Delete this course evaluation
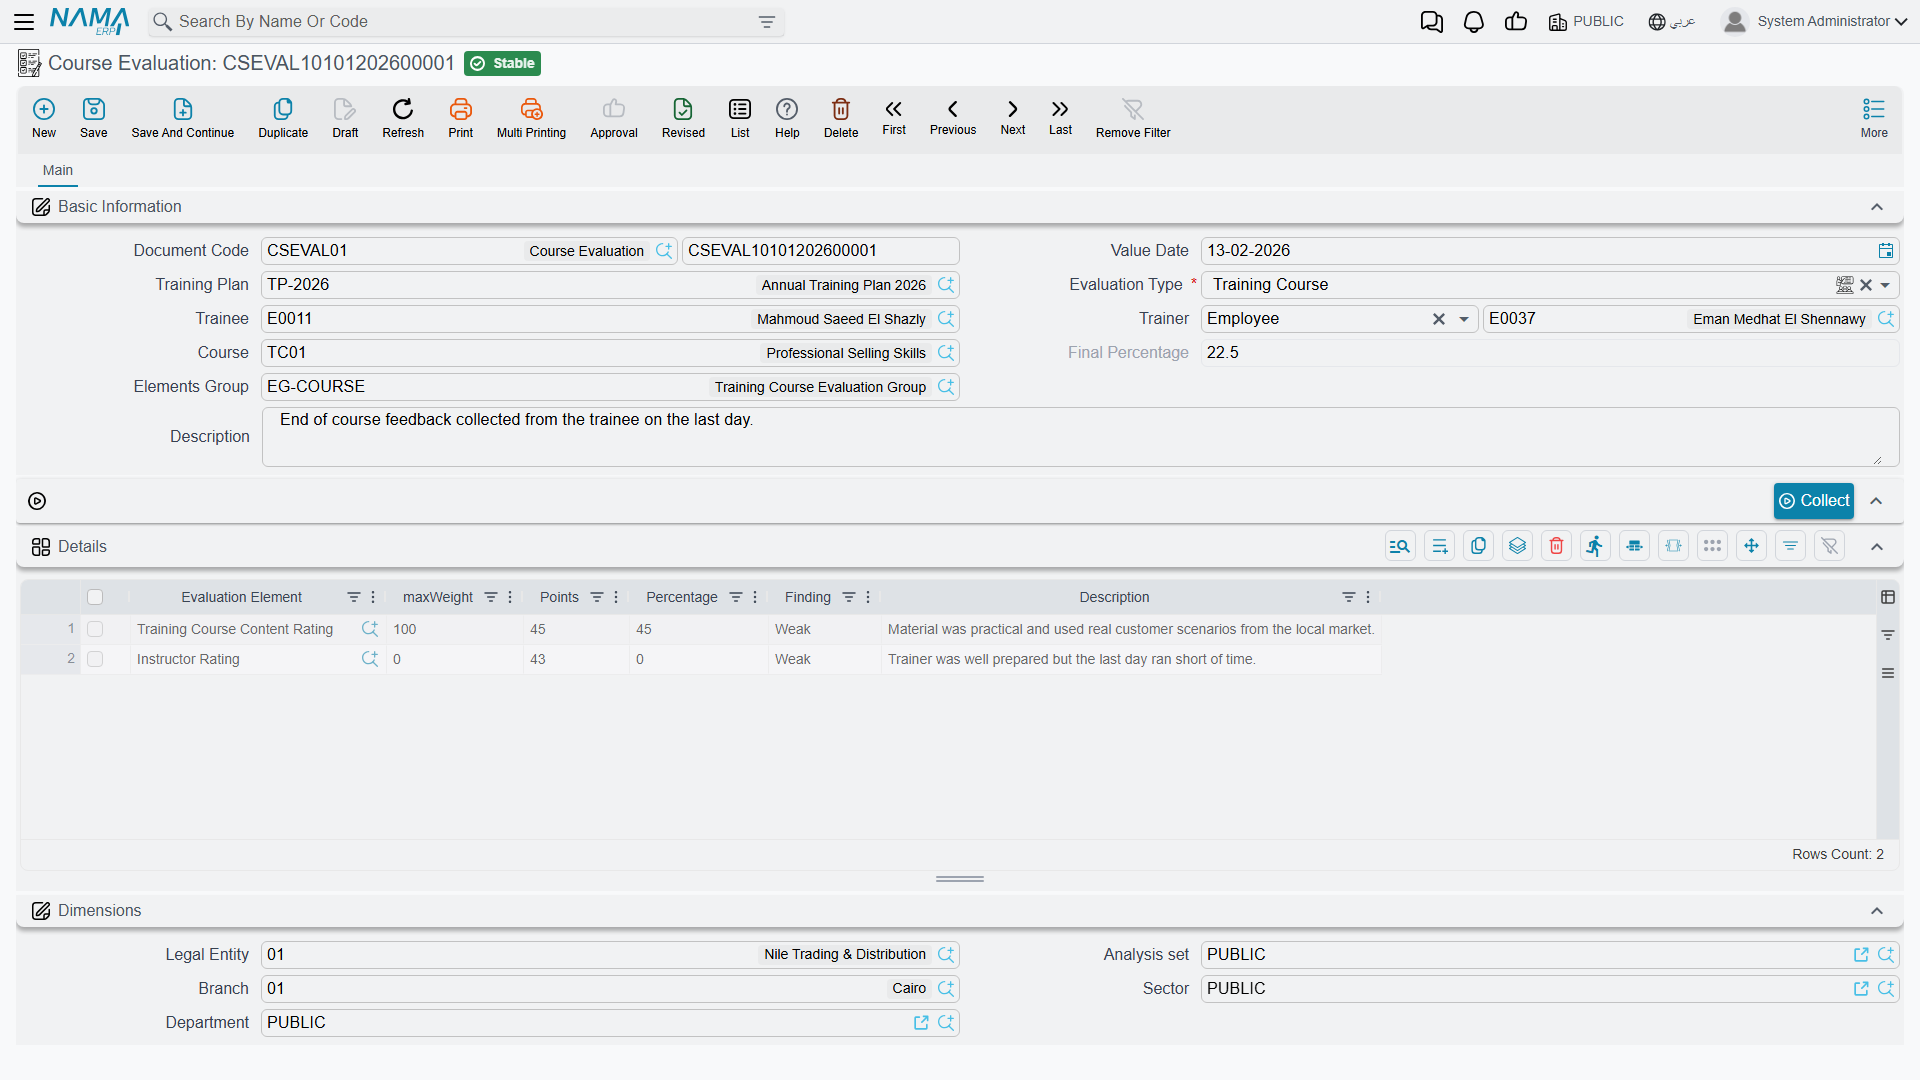 point(841,117)
